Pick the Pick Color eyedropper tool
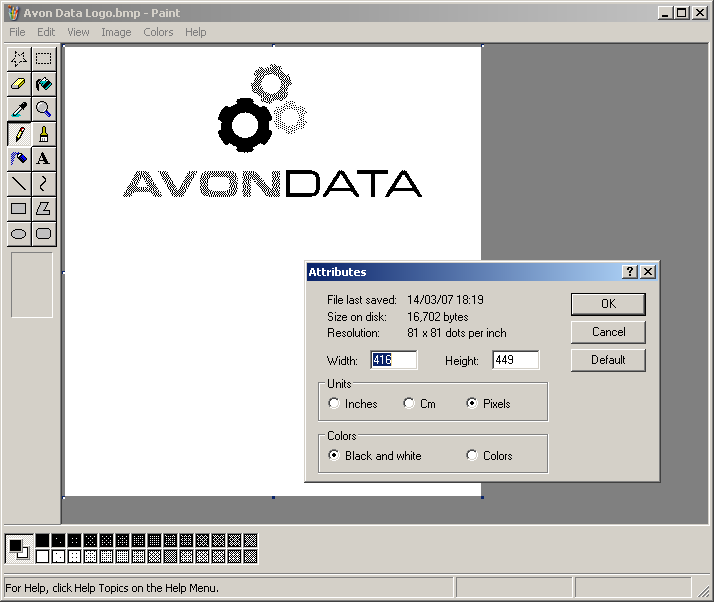 click(x=19, y=109)
